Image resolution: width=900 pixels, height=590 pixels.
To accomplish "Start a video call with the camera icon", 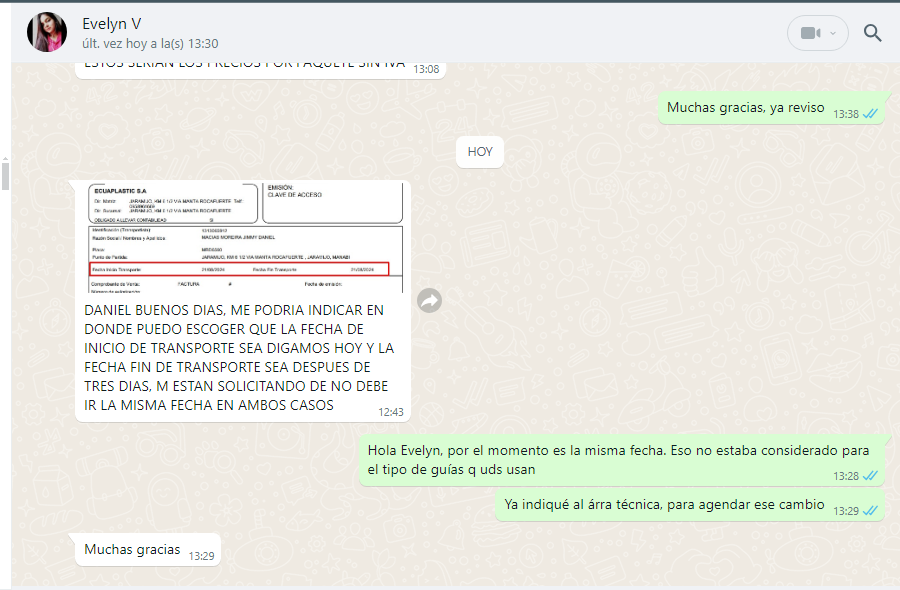I will [809, 33].
